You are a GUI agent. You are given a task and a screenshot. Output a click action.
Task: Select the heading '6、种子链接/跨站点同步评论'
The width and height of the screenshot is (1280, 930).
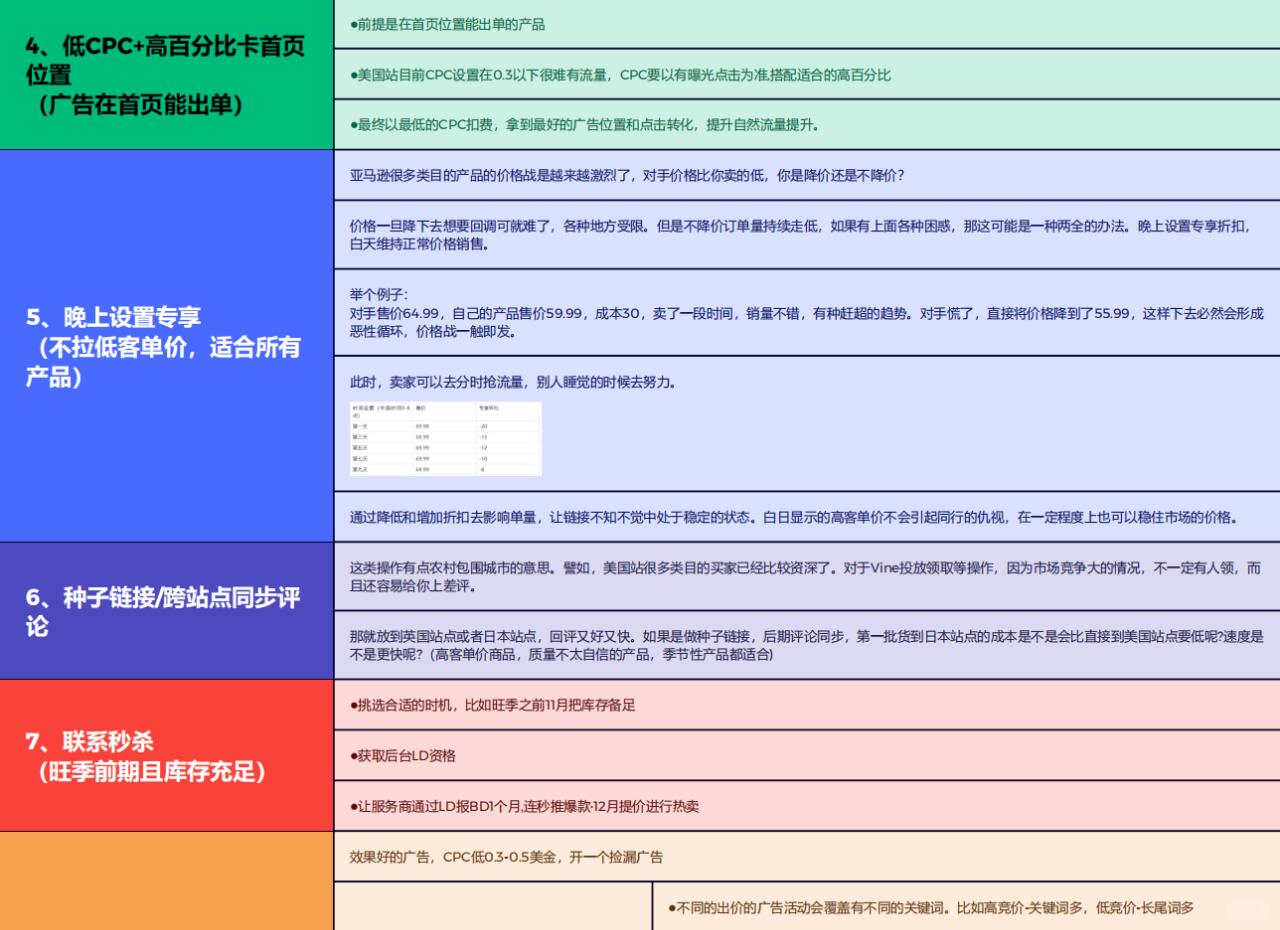(163, 612)
